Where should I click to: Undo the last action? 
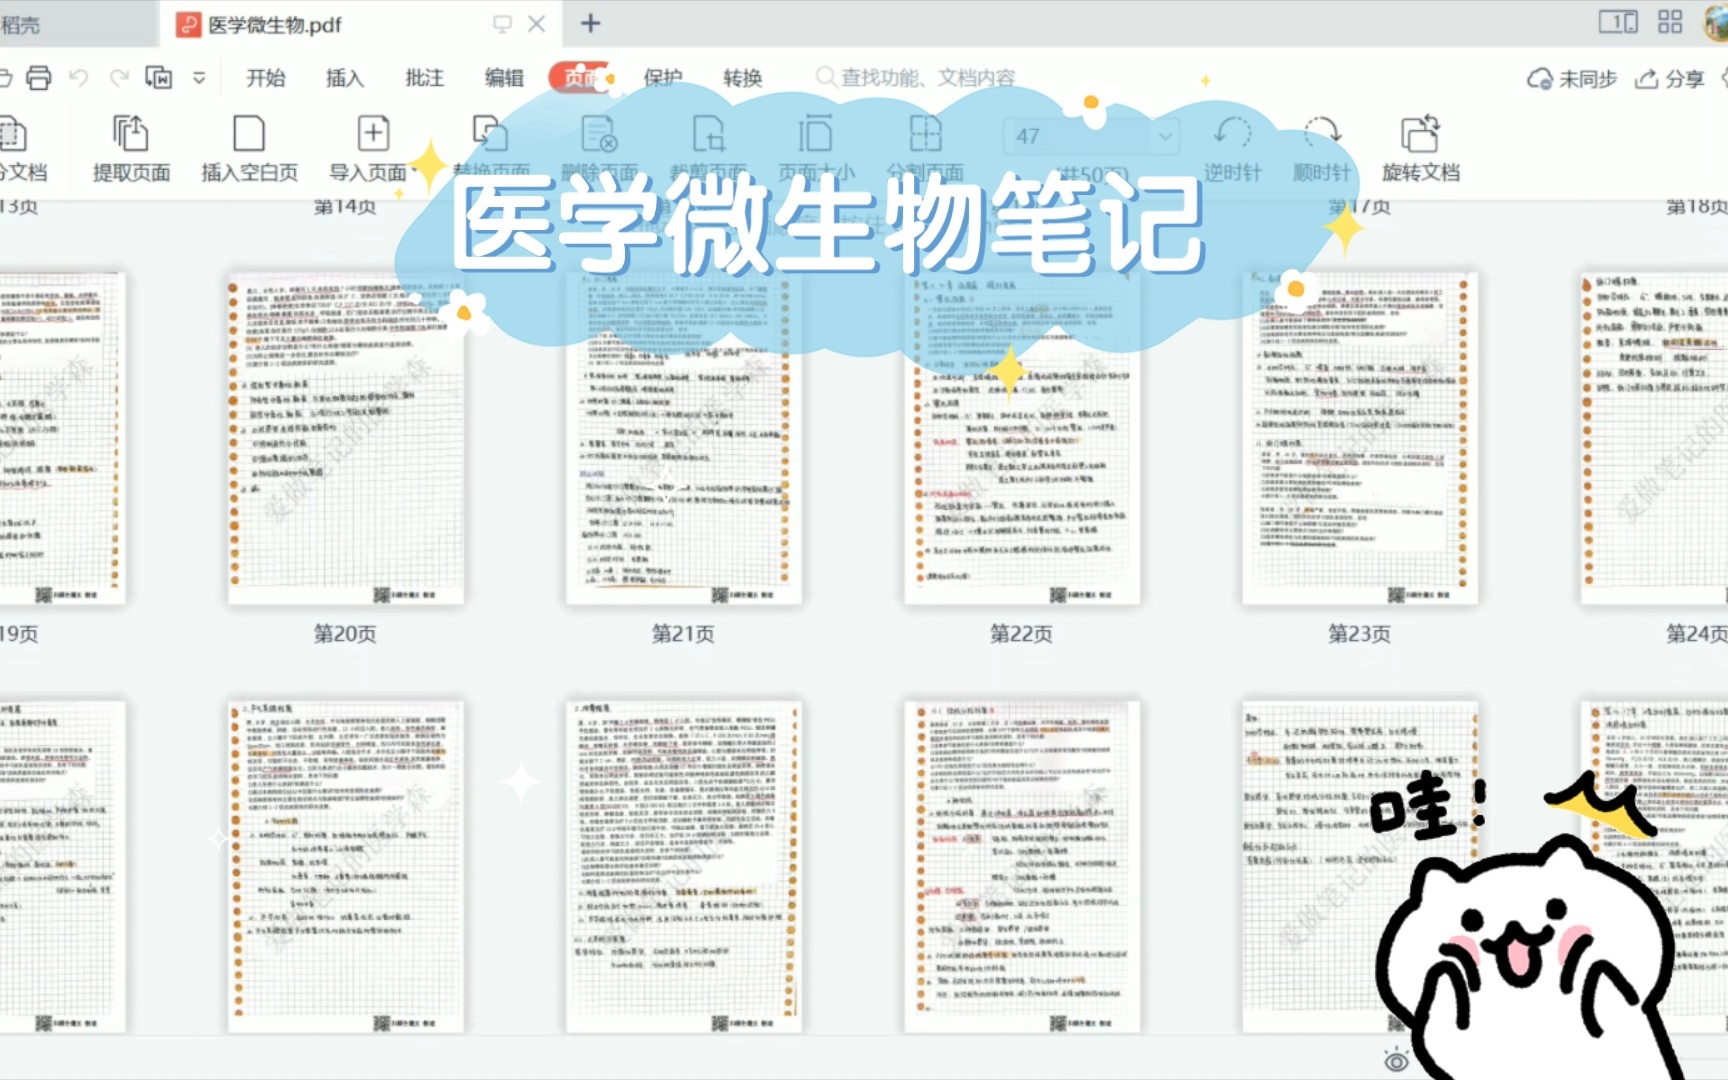click(x=79, y=78)
